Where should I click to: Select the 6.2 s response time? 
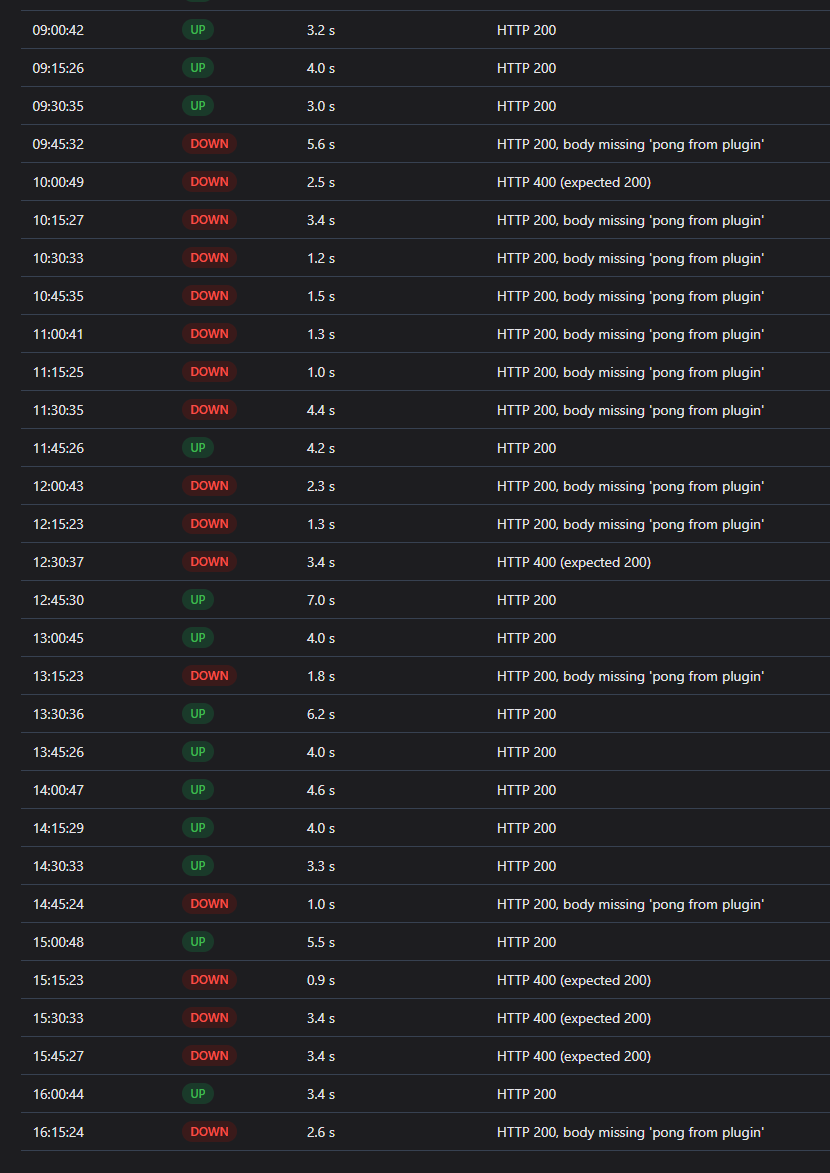pos(321,714)
